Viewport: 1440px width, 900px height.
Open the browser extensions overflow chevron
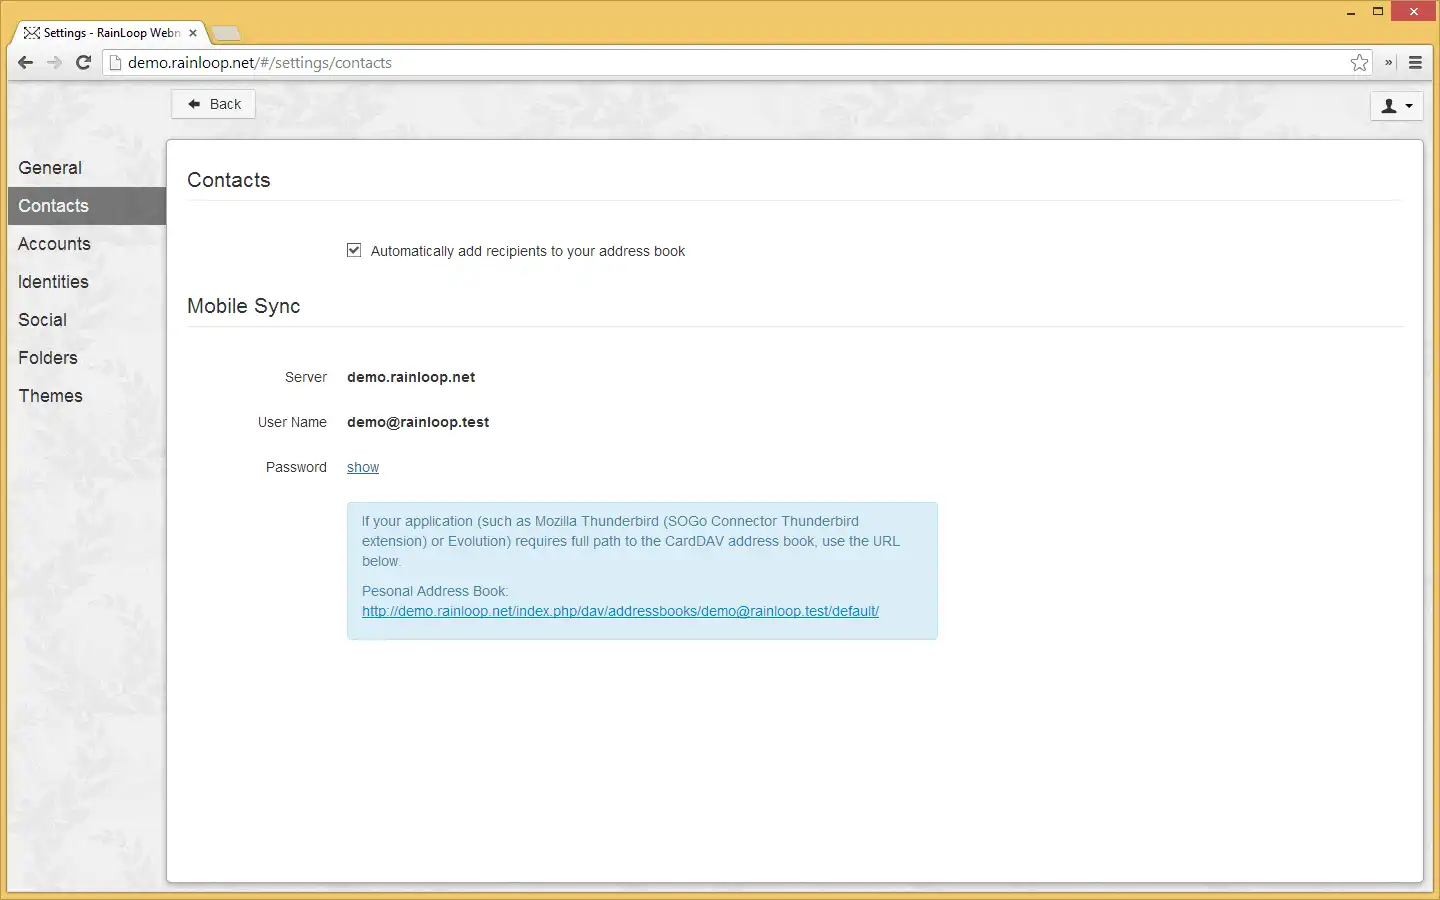pos(1388,62)
